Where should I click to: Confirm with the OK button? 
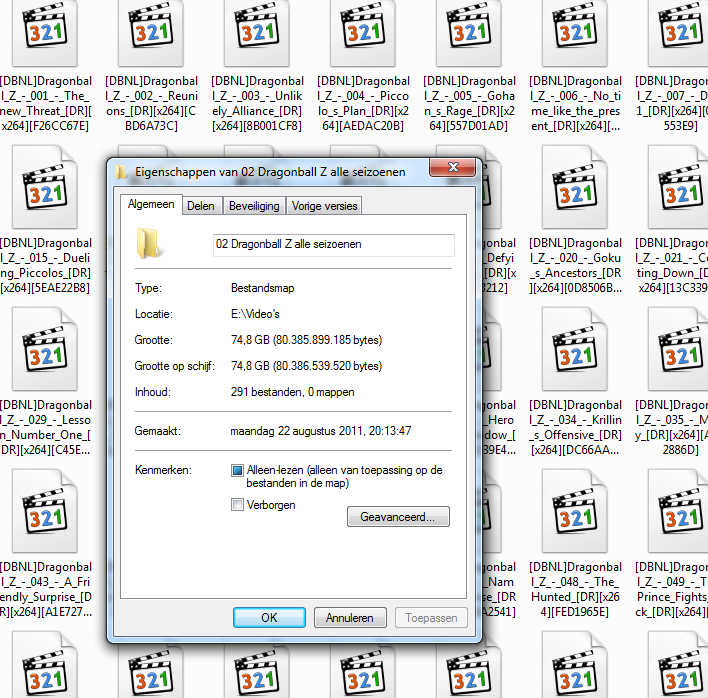click(269, 618)
